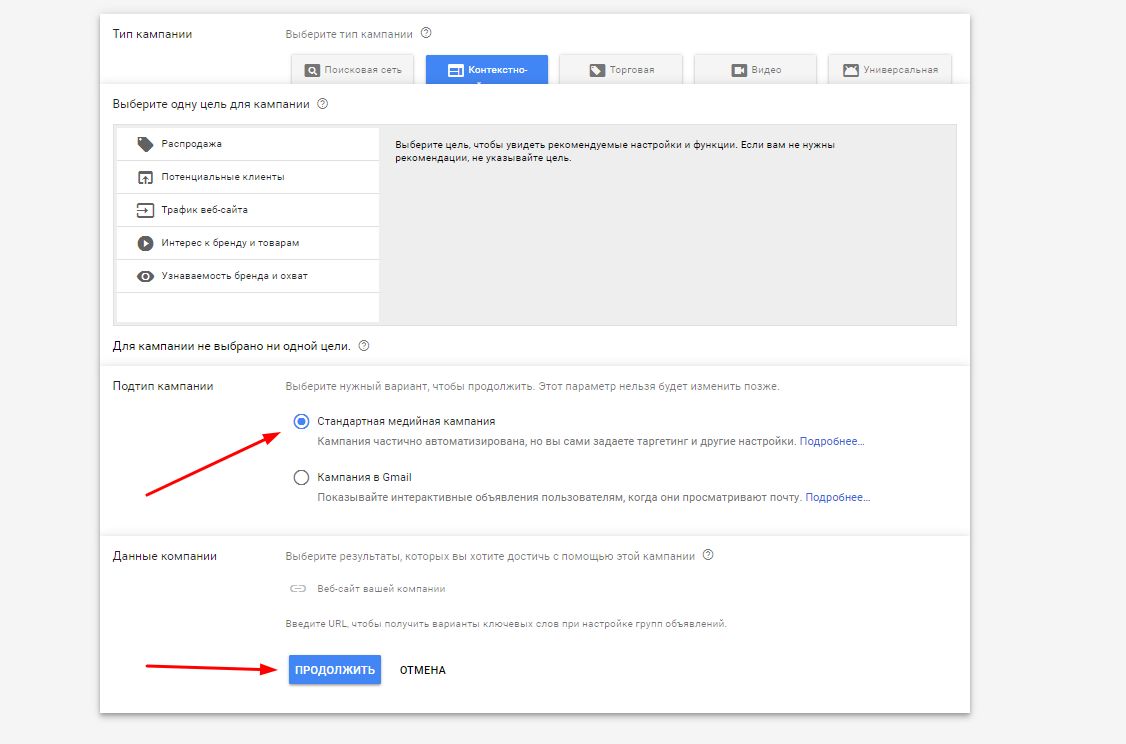This screenshot has width=1126, height=744.
Task: Open help icon in Данные компании section
Action: pyautogui.click(x=708, y=554)
